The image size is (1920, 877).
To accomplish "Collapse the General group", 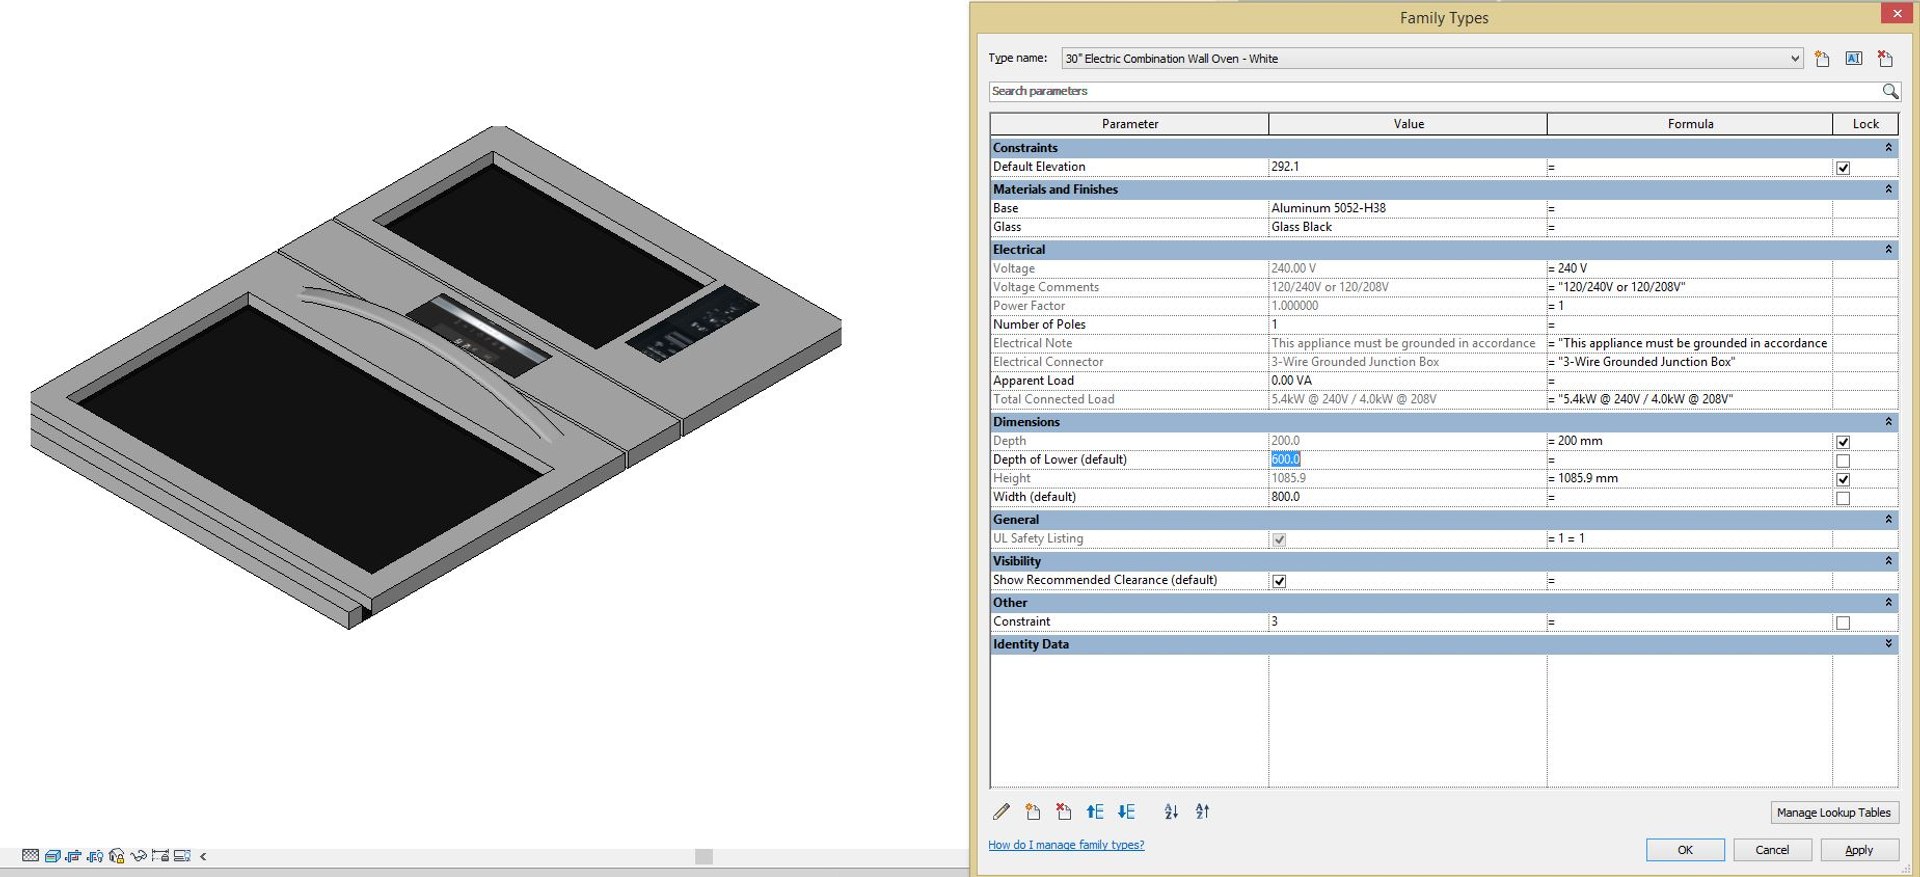I will (1888, 520).
